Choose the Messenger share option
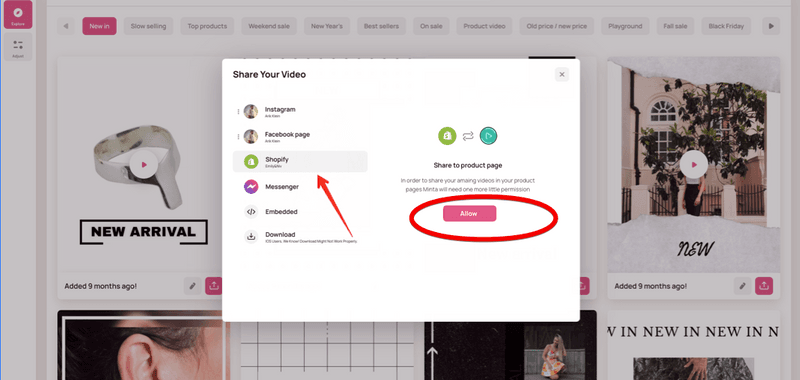Image resolution: width=800 pixels, height=380 pixels. point(300,187)
